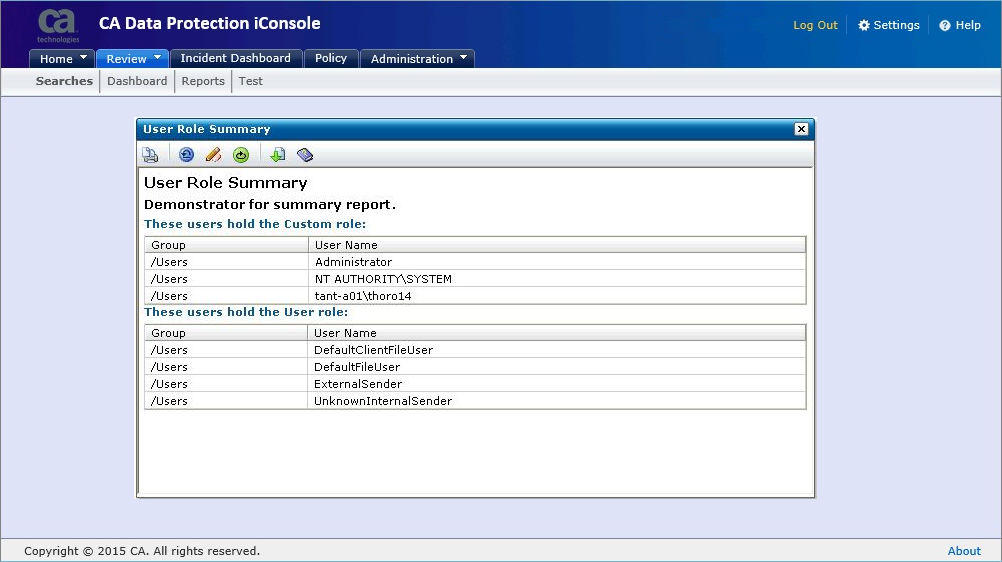
Task: Click Group header in Custom role table
Action: pyautogui.click(x=227, y=245)
